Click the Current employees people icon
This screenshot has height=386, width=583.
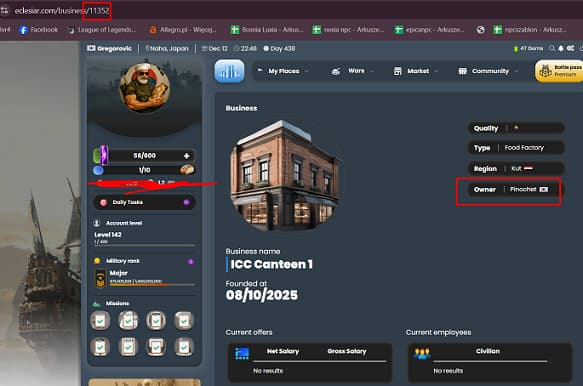(422, 353)
